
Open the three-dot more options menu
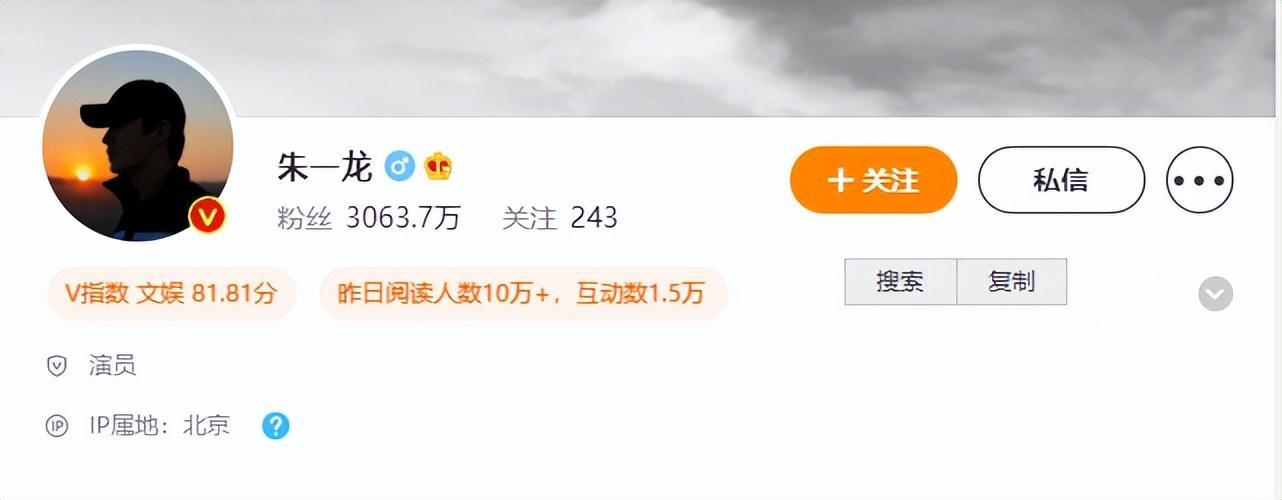pyautogui.click(x=1200, y=180)
